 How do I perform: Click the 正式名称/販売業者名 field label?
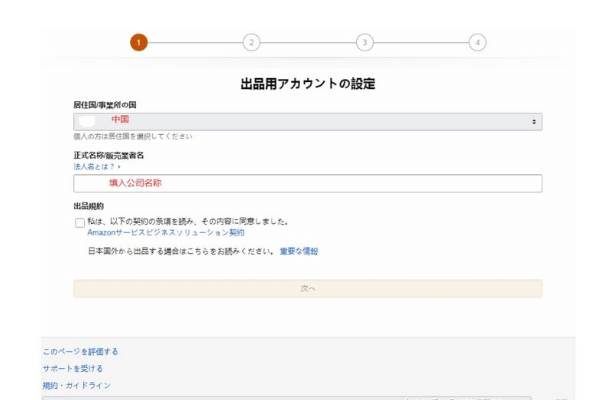[108, 156]
